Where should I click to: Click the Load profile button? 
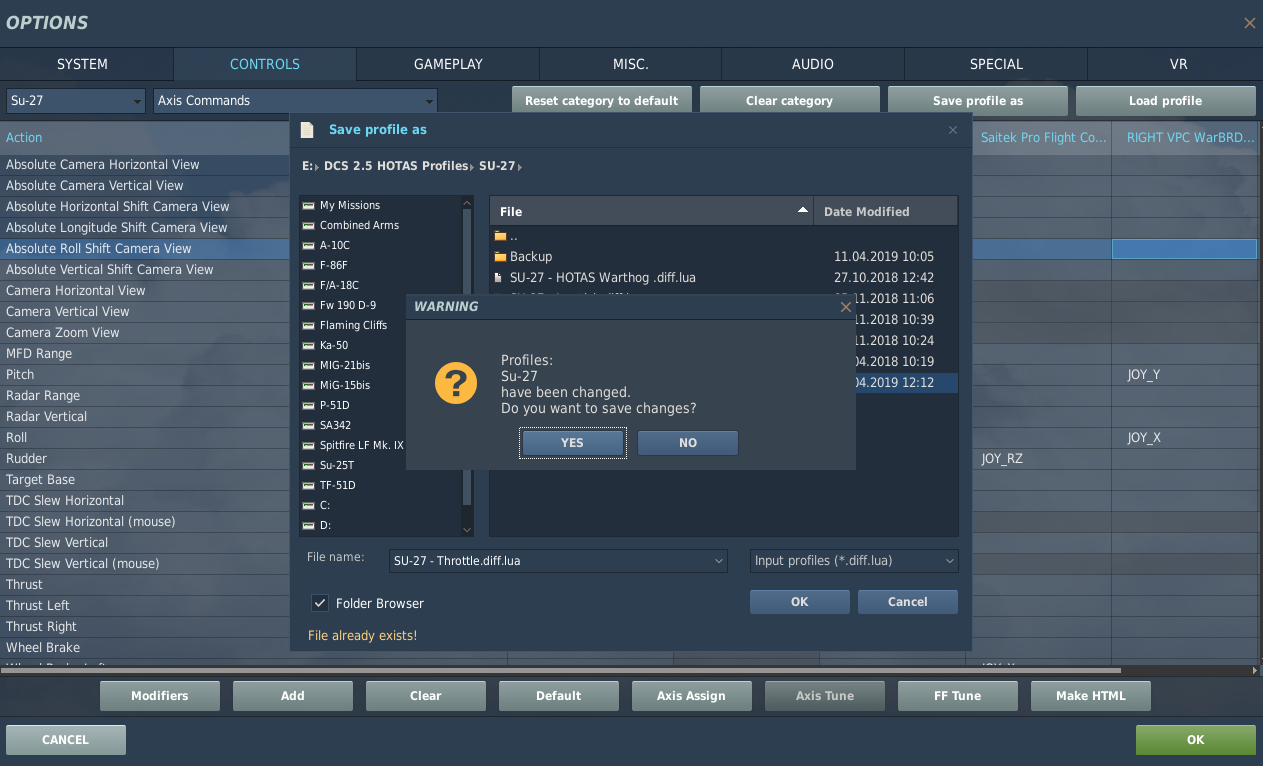coord(1166,101)
